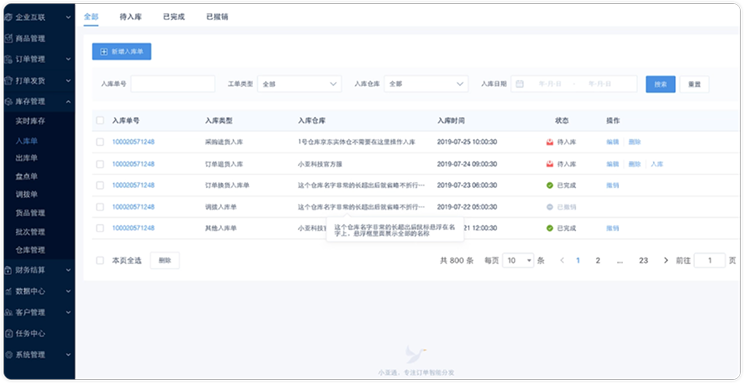Viewport: 744px width, 383px height.
Task: Switch to the 全部 tab
Action: click(x=91, y=17)
